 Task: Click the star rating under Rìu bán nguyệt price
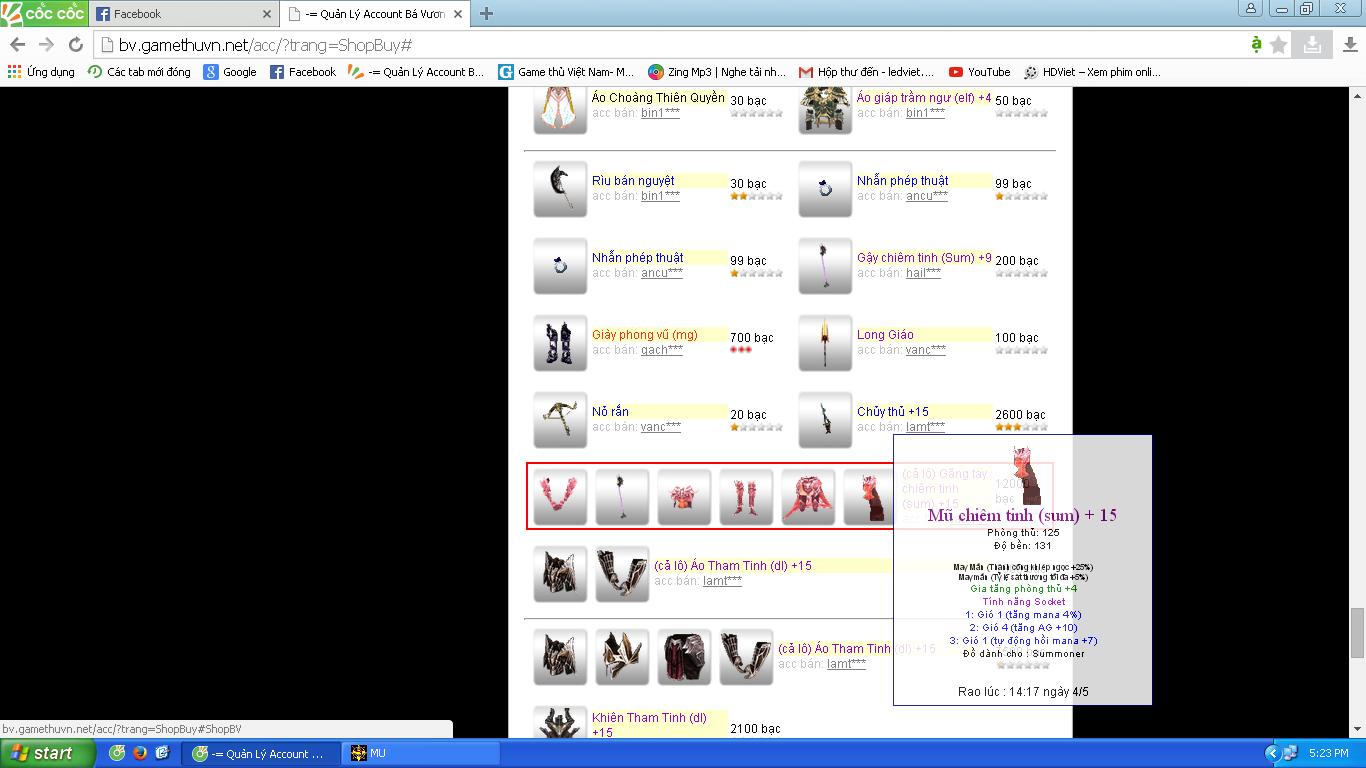[x=756, y=197]
